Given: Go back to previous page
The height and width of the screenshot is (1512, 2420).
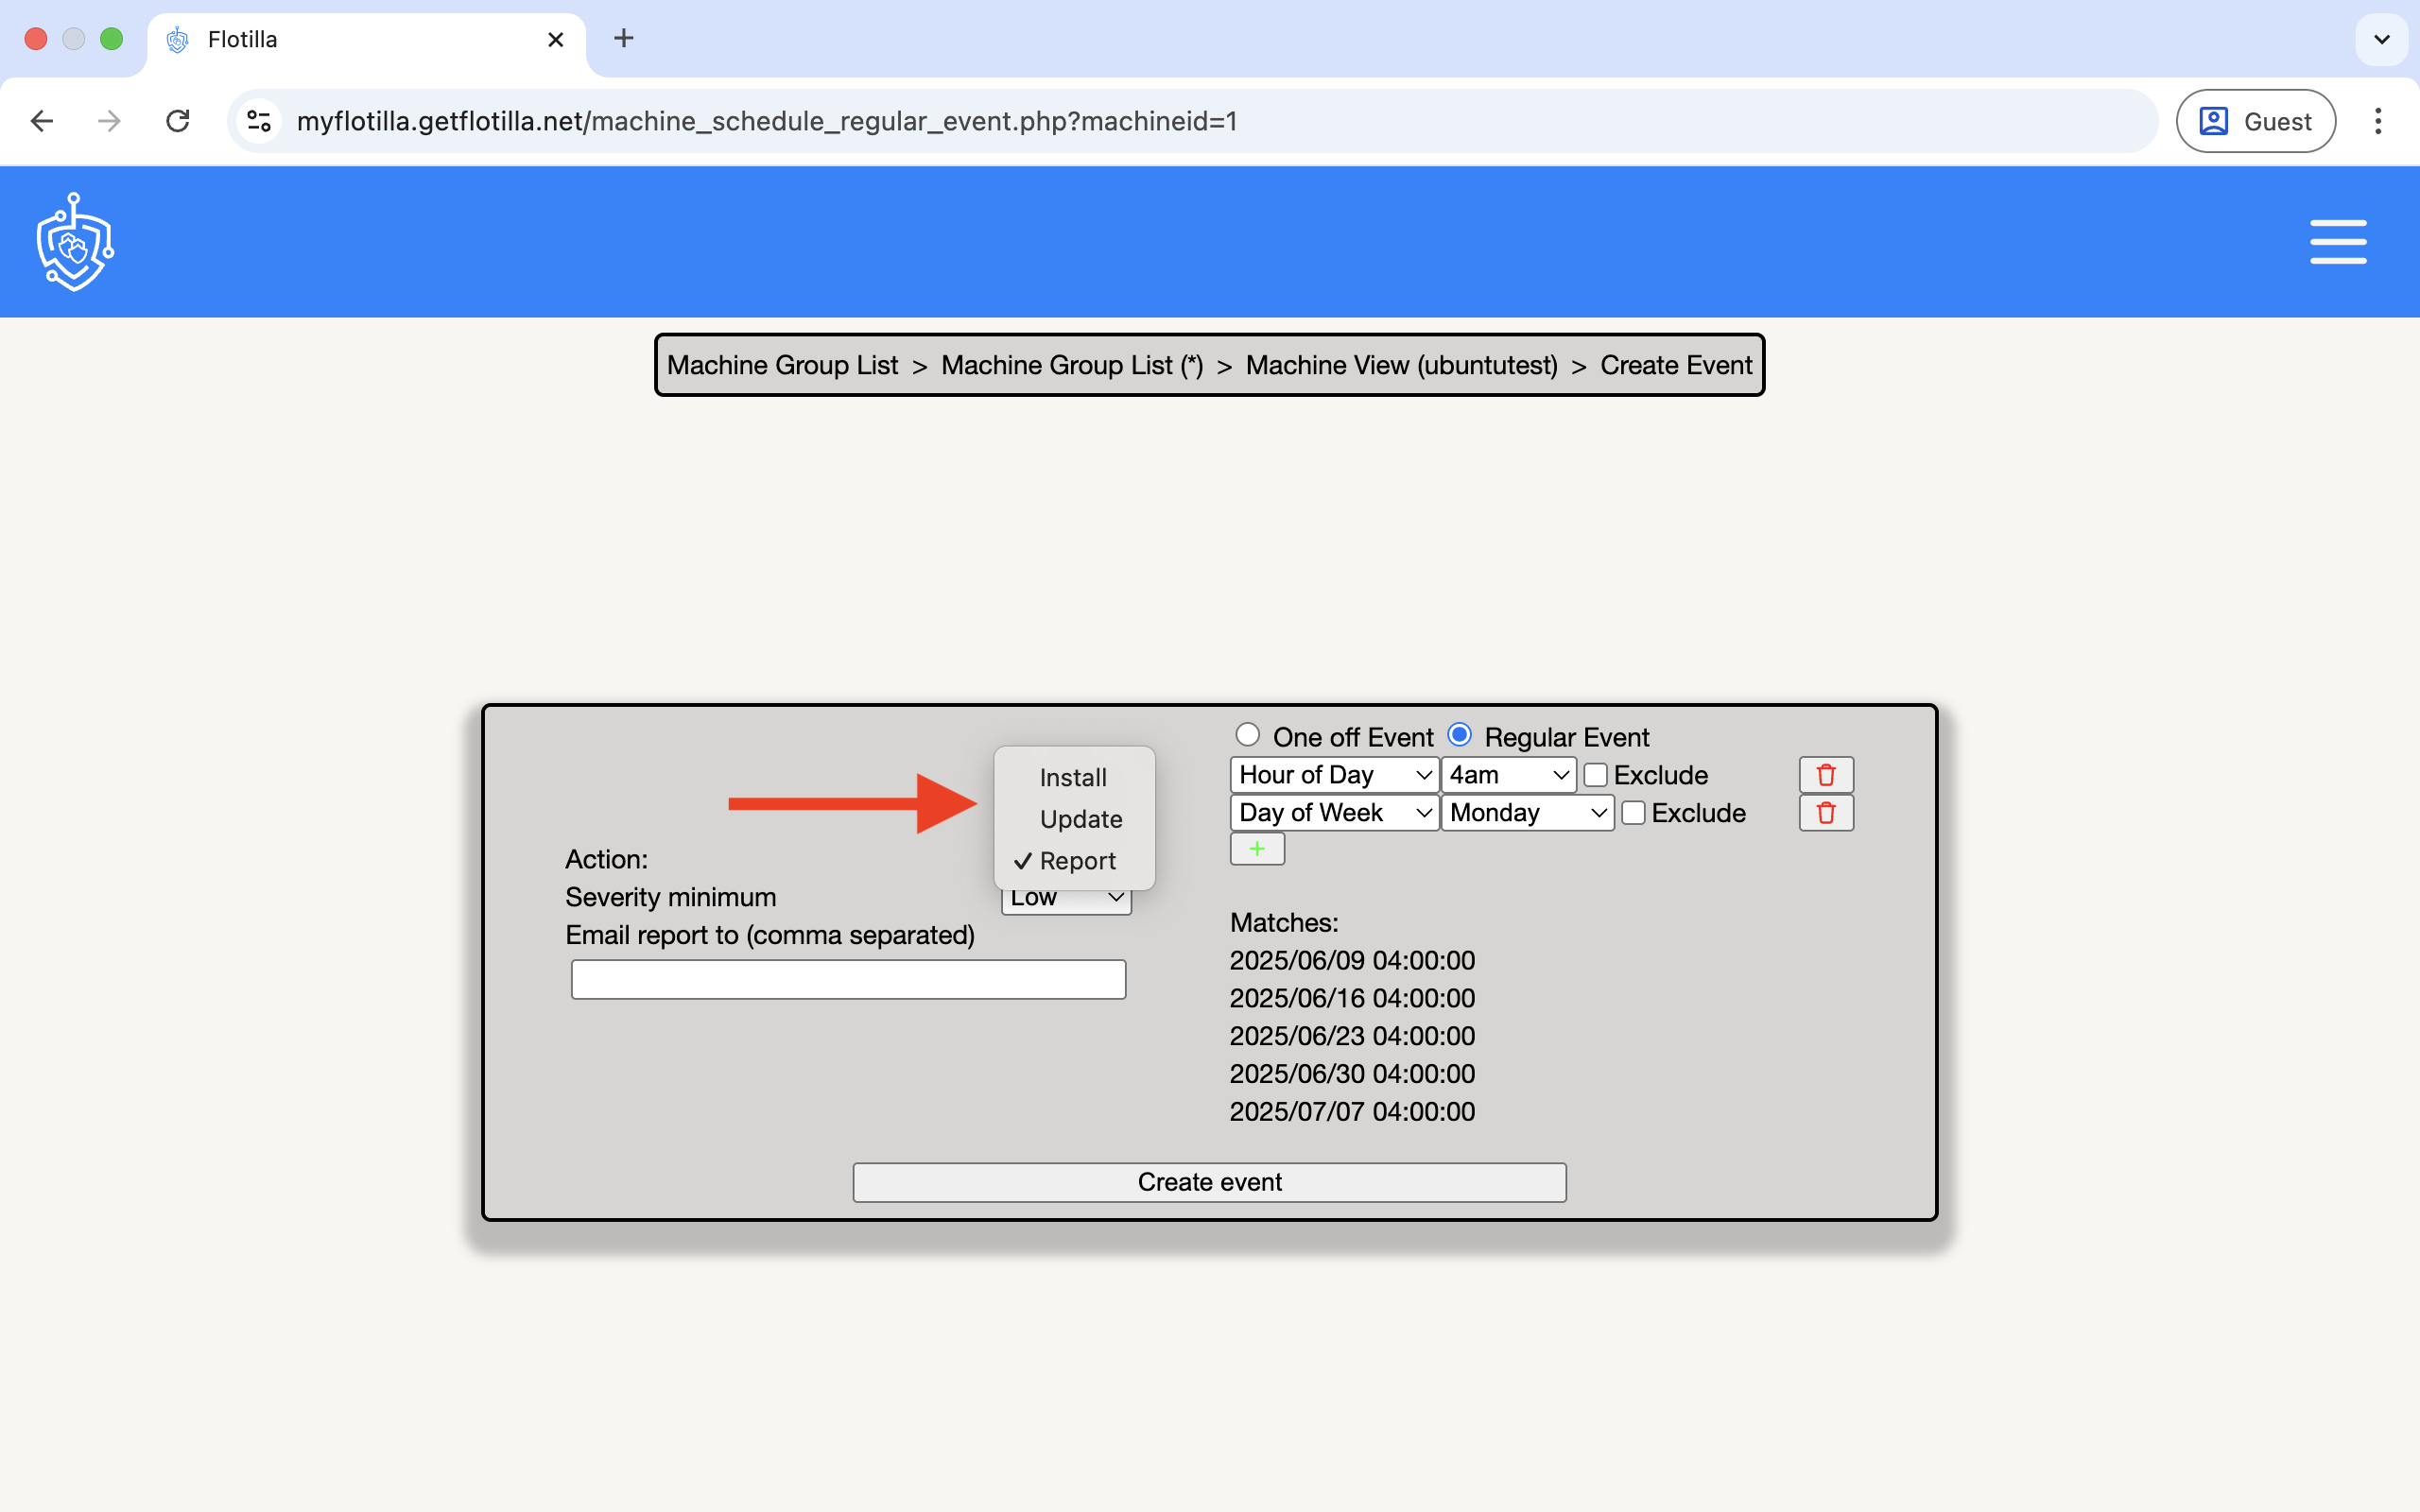Looking at the screenshot, I should [42, 121].
